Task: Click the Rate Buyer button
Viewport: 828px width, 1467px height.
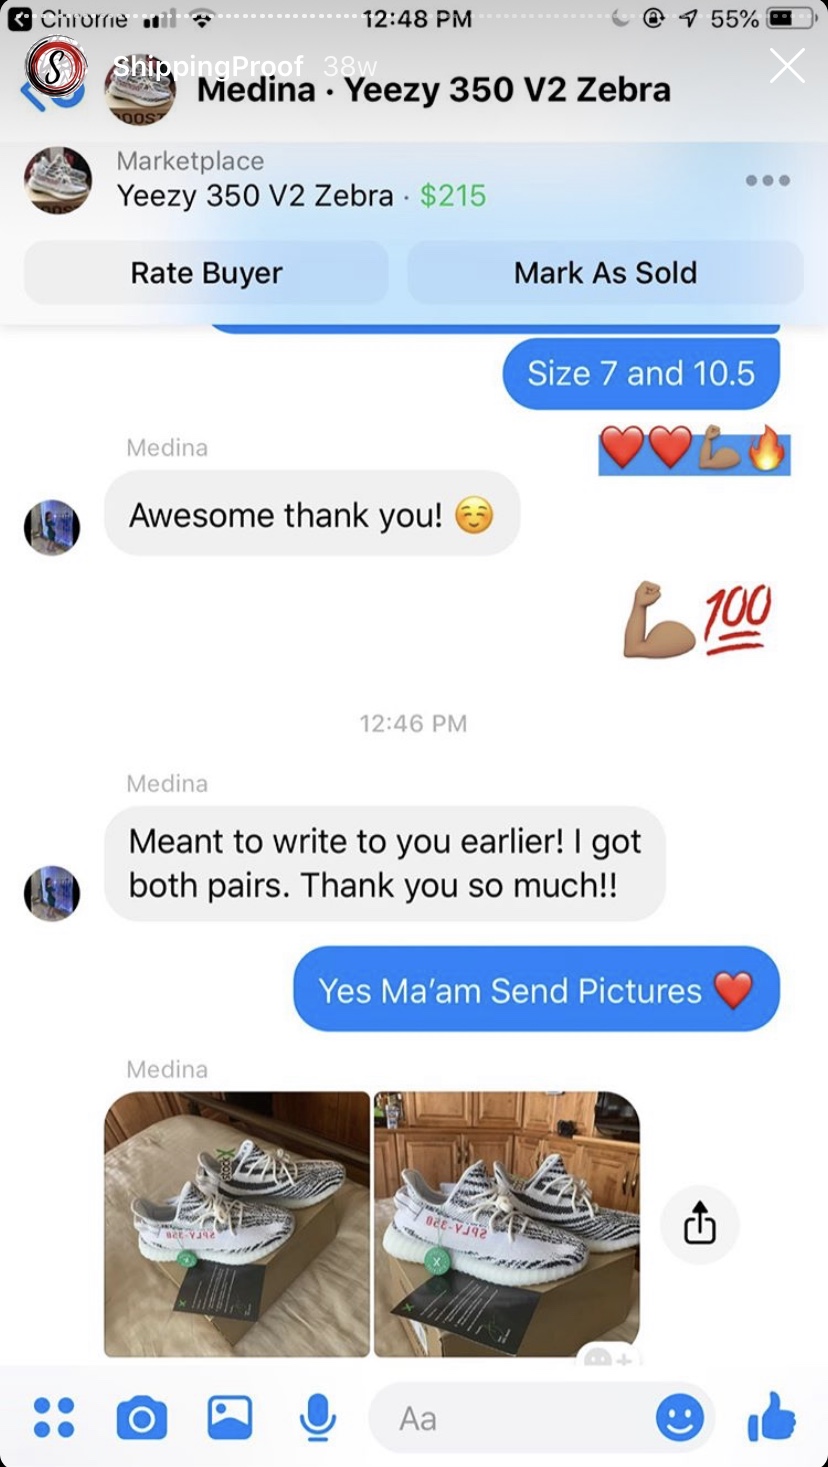Action: (206, 272)
